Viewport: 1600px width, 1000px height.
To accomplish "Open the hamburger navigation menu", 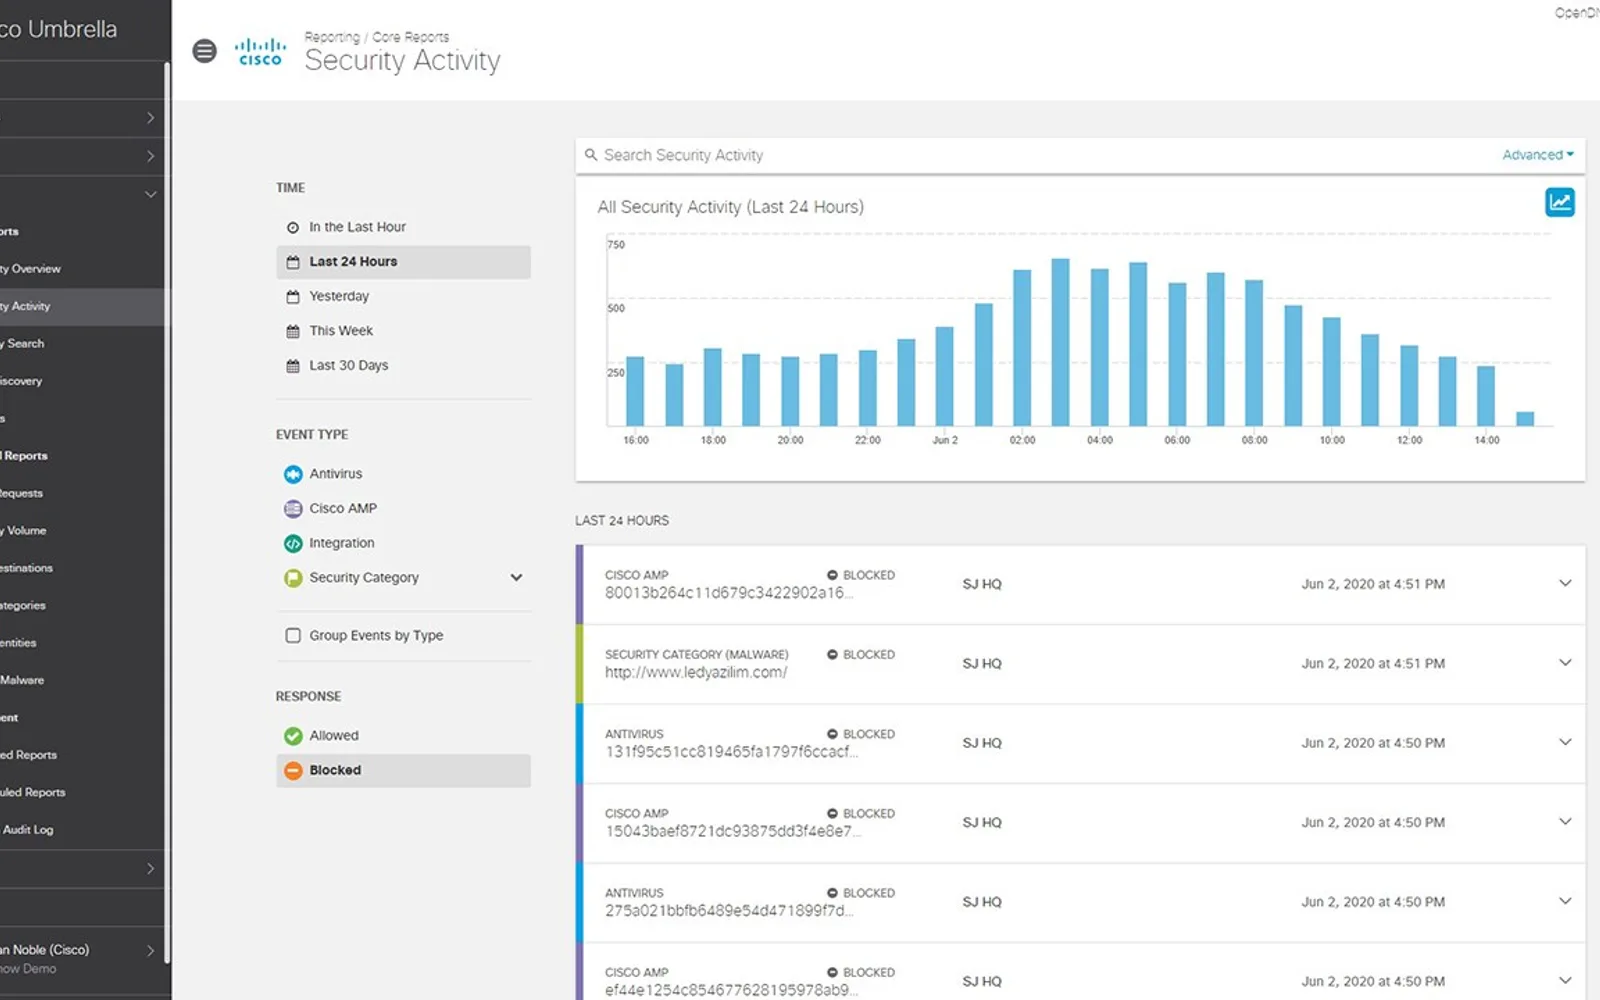I will tap(204, 51).
